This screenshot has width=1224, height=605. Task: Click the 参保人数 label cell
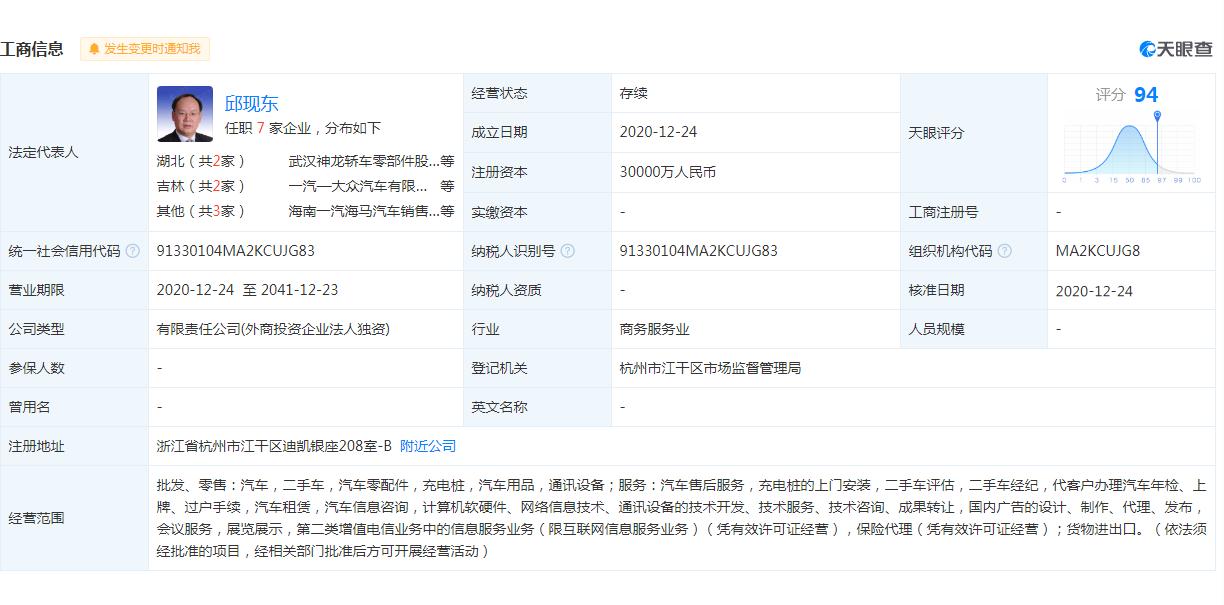(74, 368)
